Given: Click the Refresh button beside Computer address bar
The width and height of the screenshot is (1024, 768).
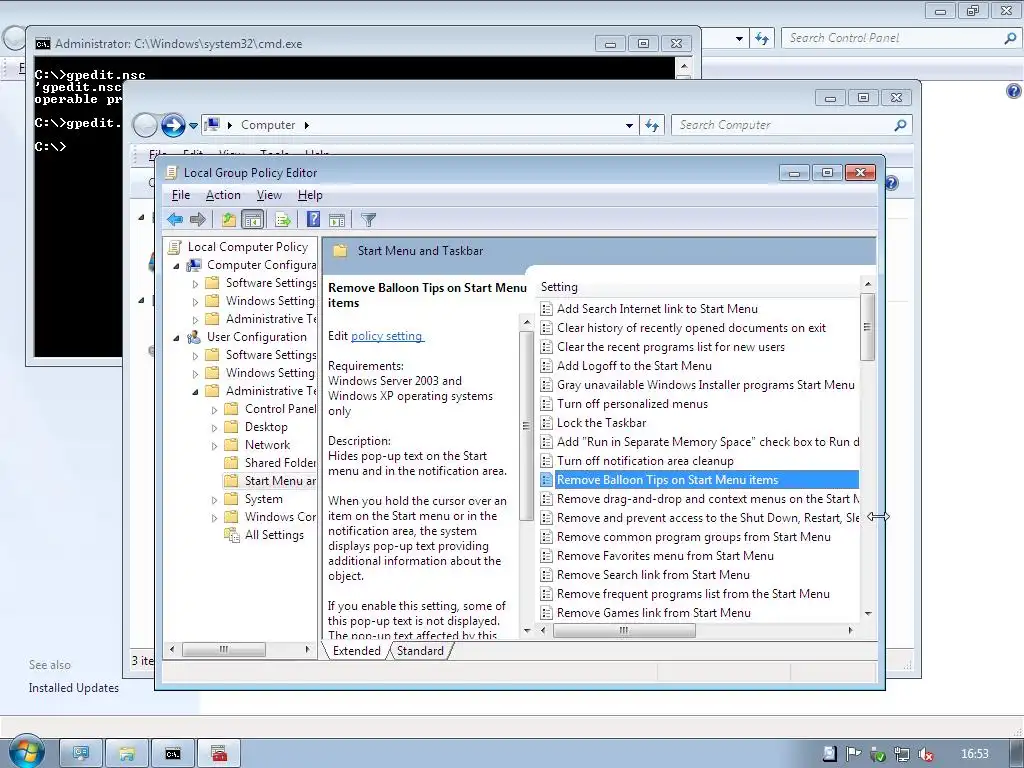Looking at the screenshot, I should [x=652, y=125].
